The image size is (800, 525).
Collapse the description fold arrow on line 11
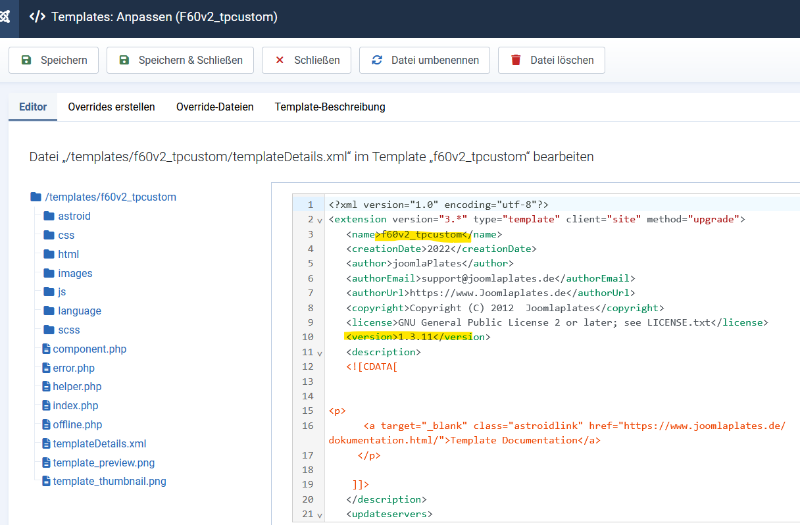[320, 353]
